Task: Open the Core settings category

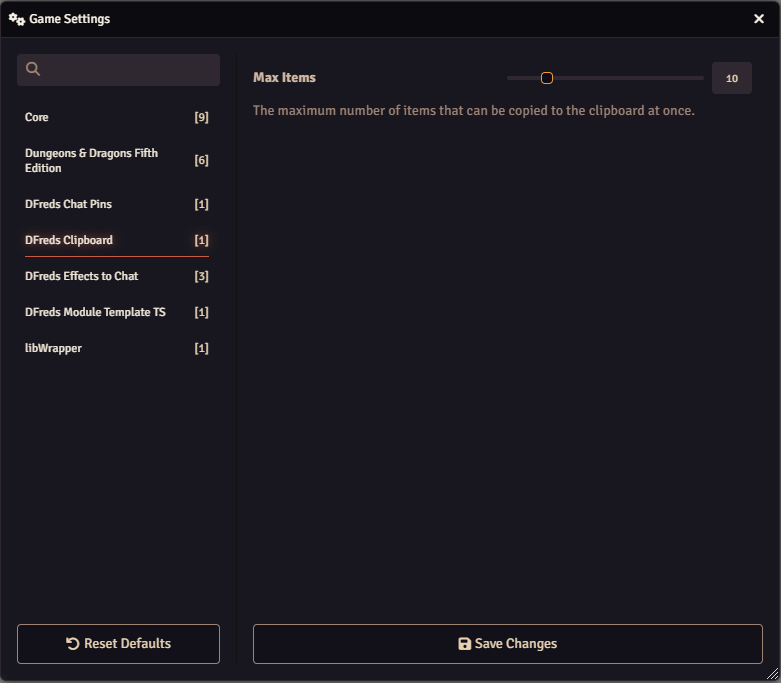Action: 37,118
